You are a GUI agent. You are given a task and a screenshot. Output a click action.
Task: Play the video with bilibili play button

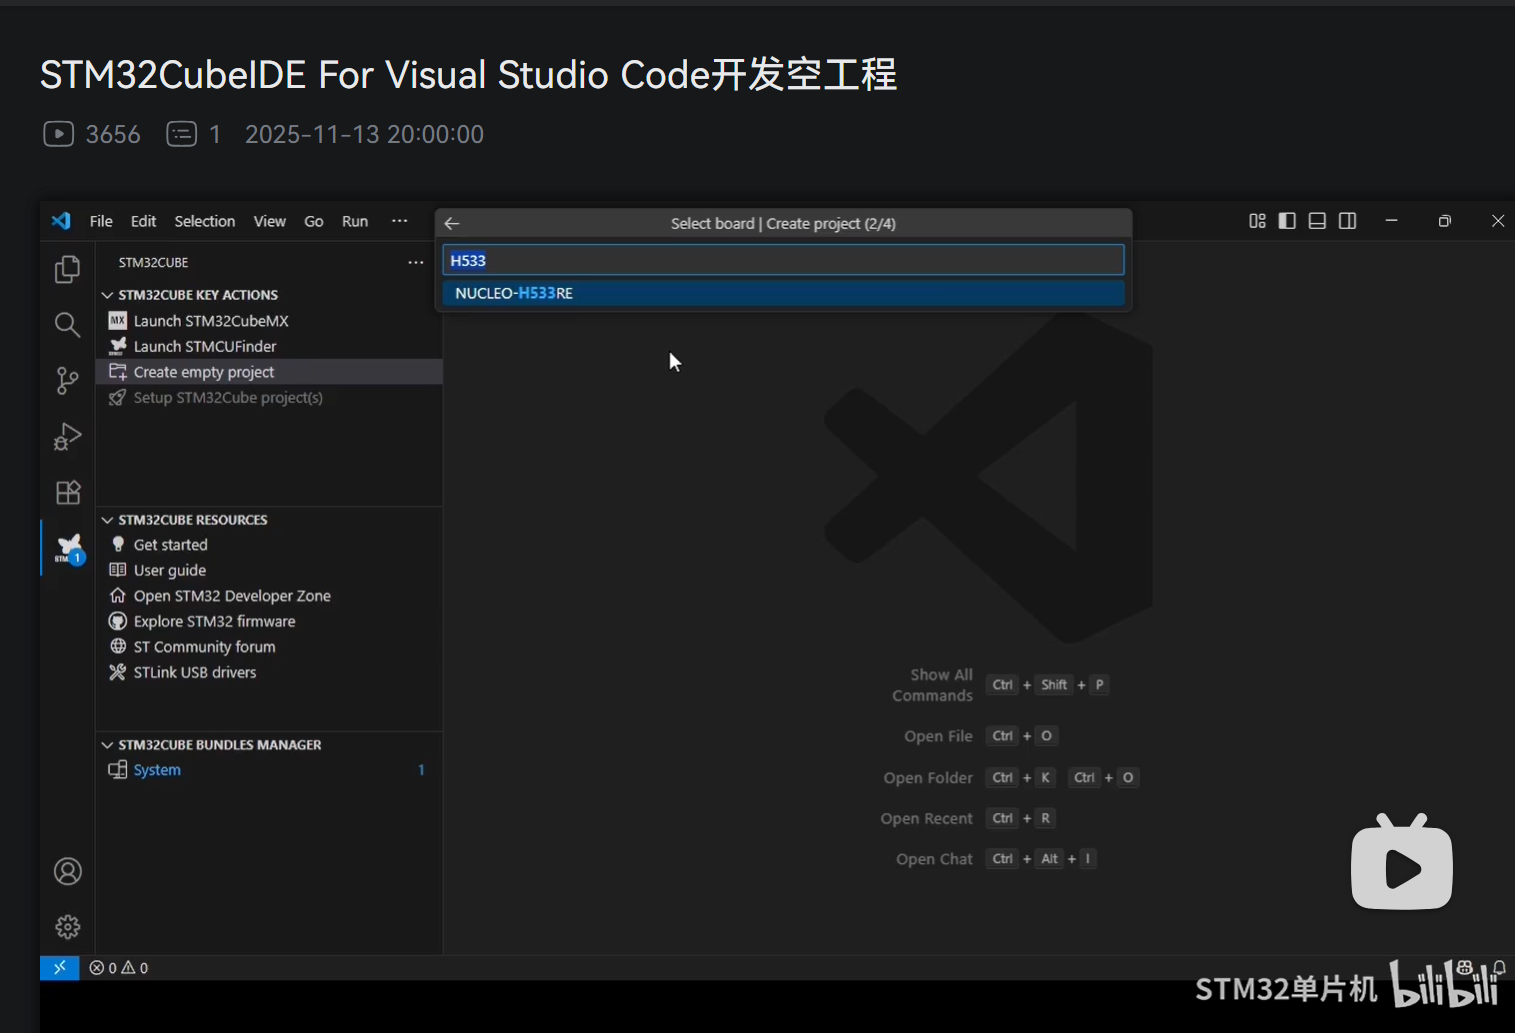(x=1401, y=866)
